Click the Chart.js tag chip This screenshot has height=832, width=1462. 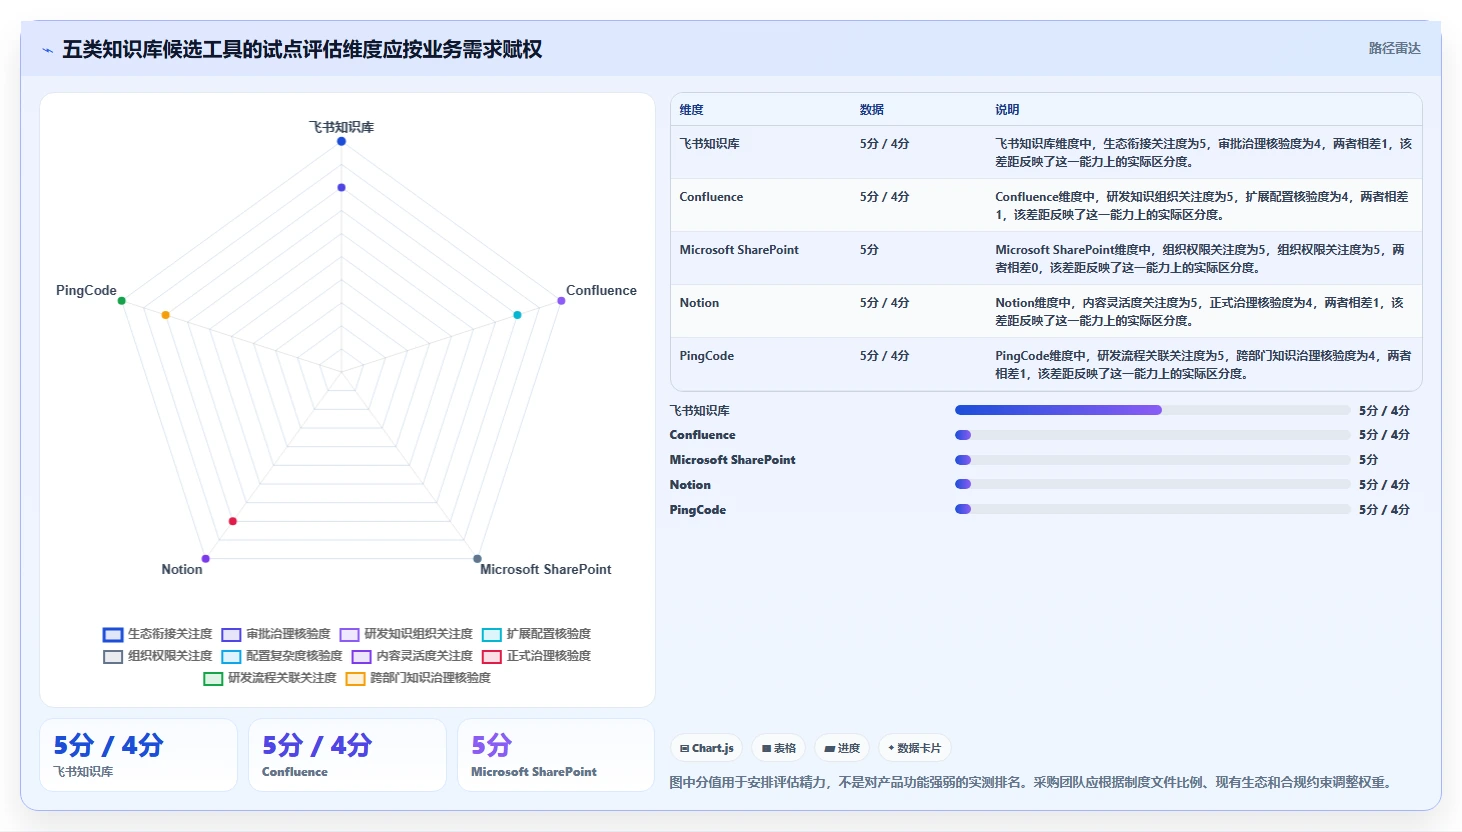pyautogui.click(x=707, y=748)
